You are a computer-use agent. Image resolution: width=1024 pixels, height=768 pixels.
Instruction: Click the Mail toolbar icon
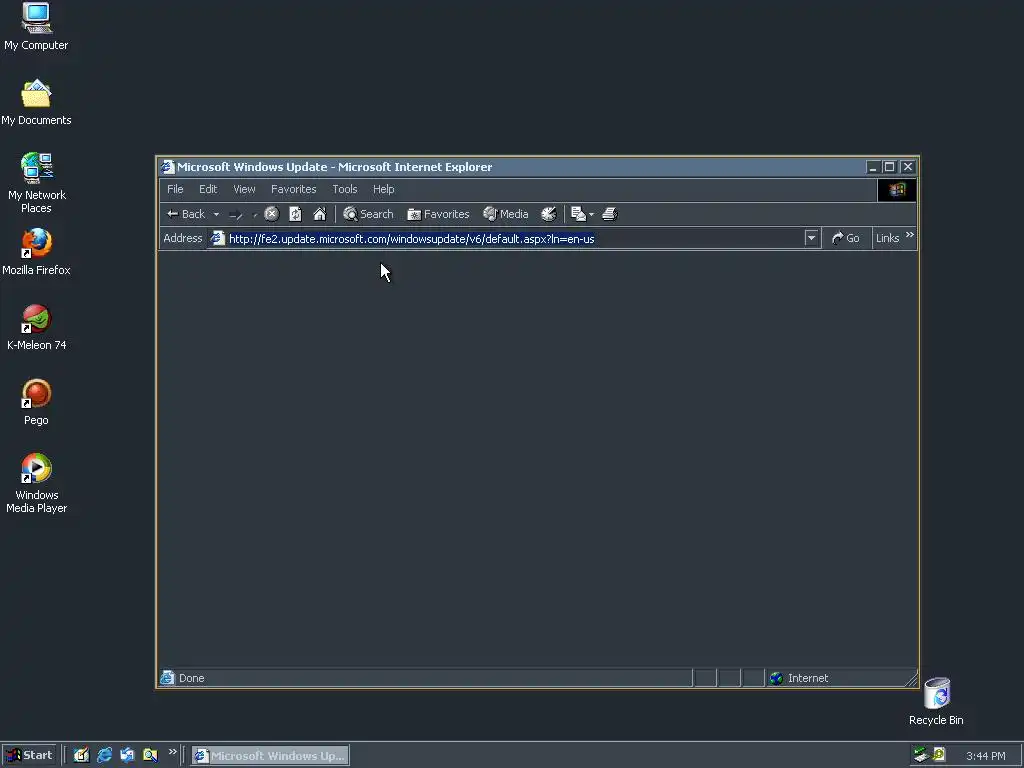click(578, 214)
